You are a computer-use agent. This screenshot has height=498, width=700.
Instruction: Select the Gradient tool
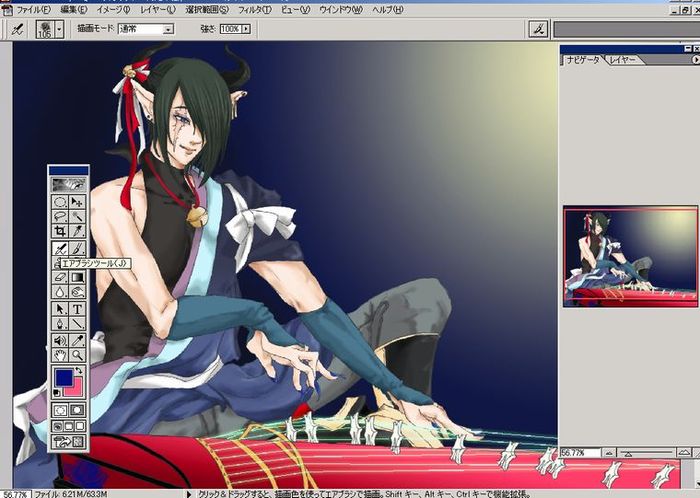(x=77, y=278)
